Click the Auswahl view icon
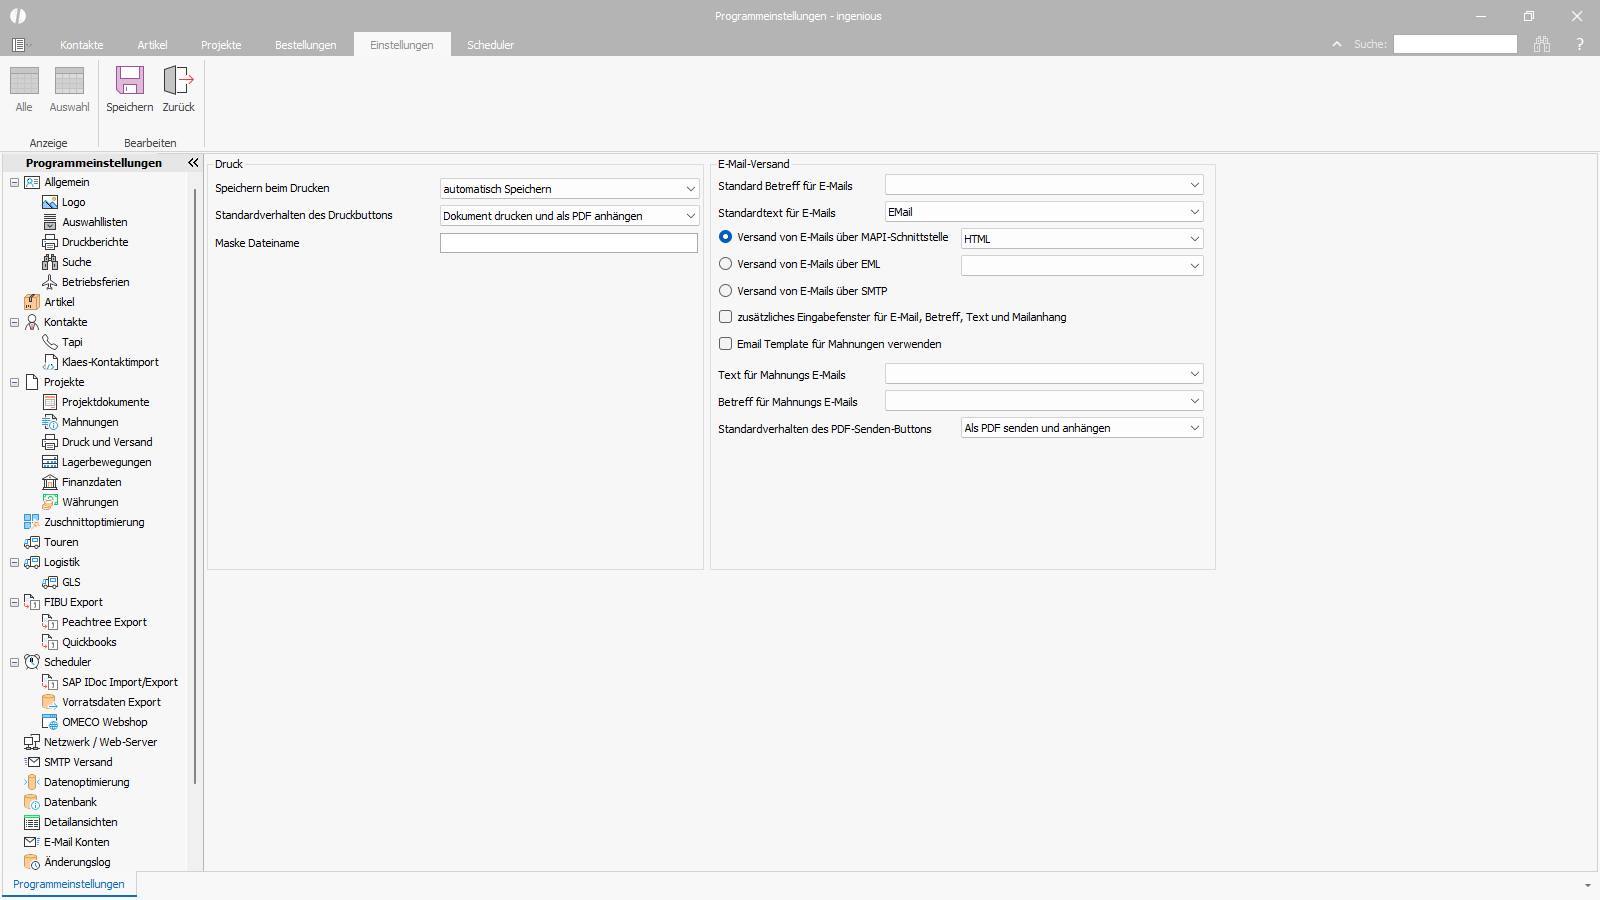The image size is (1600, 900). [69, 81]
